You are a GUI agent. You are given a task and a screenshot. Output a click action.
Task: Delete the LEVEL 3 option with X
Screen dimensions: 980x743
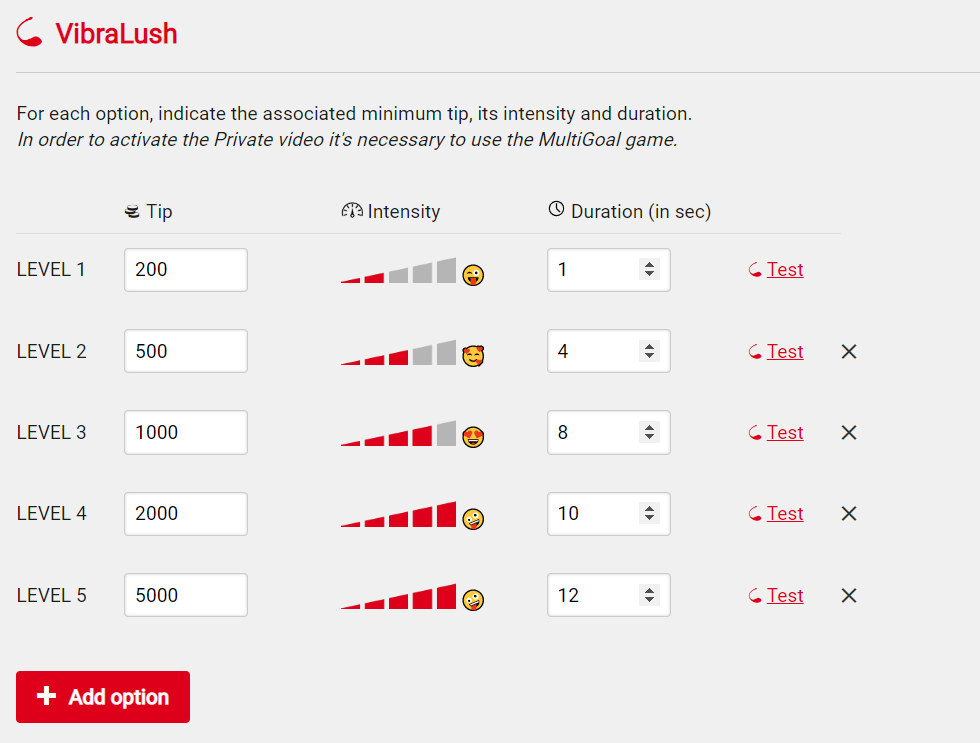849,432
